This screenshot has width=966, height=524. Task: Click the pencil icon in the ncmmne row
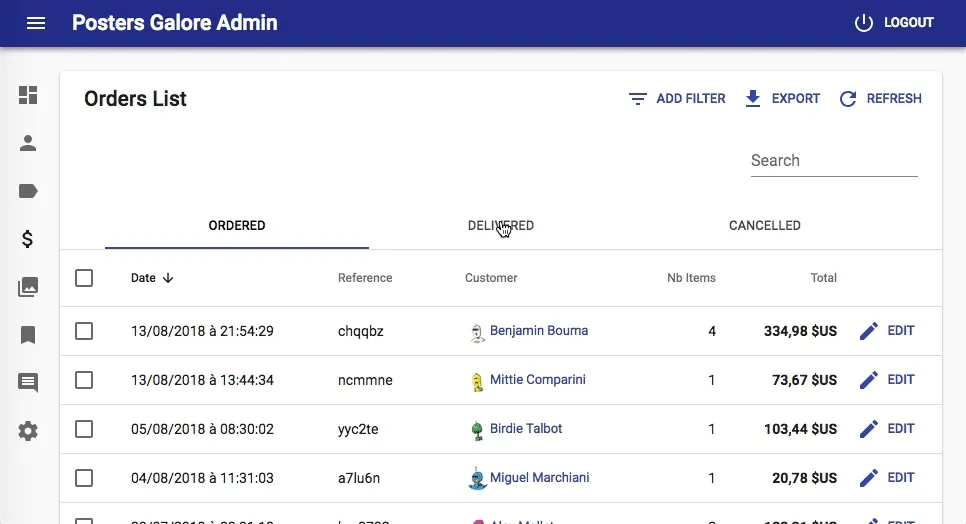[869, 380]
